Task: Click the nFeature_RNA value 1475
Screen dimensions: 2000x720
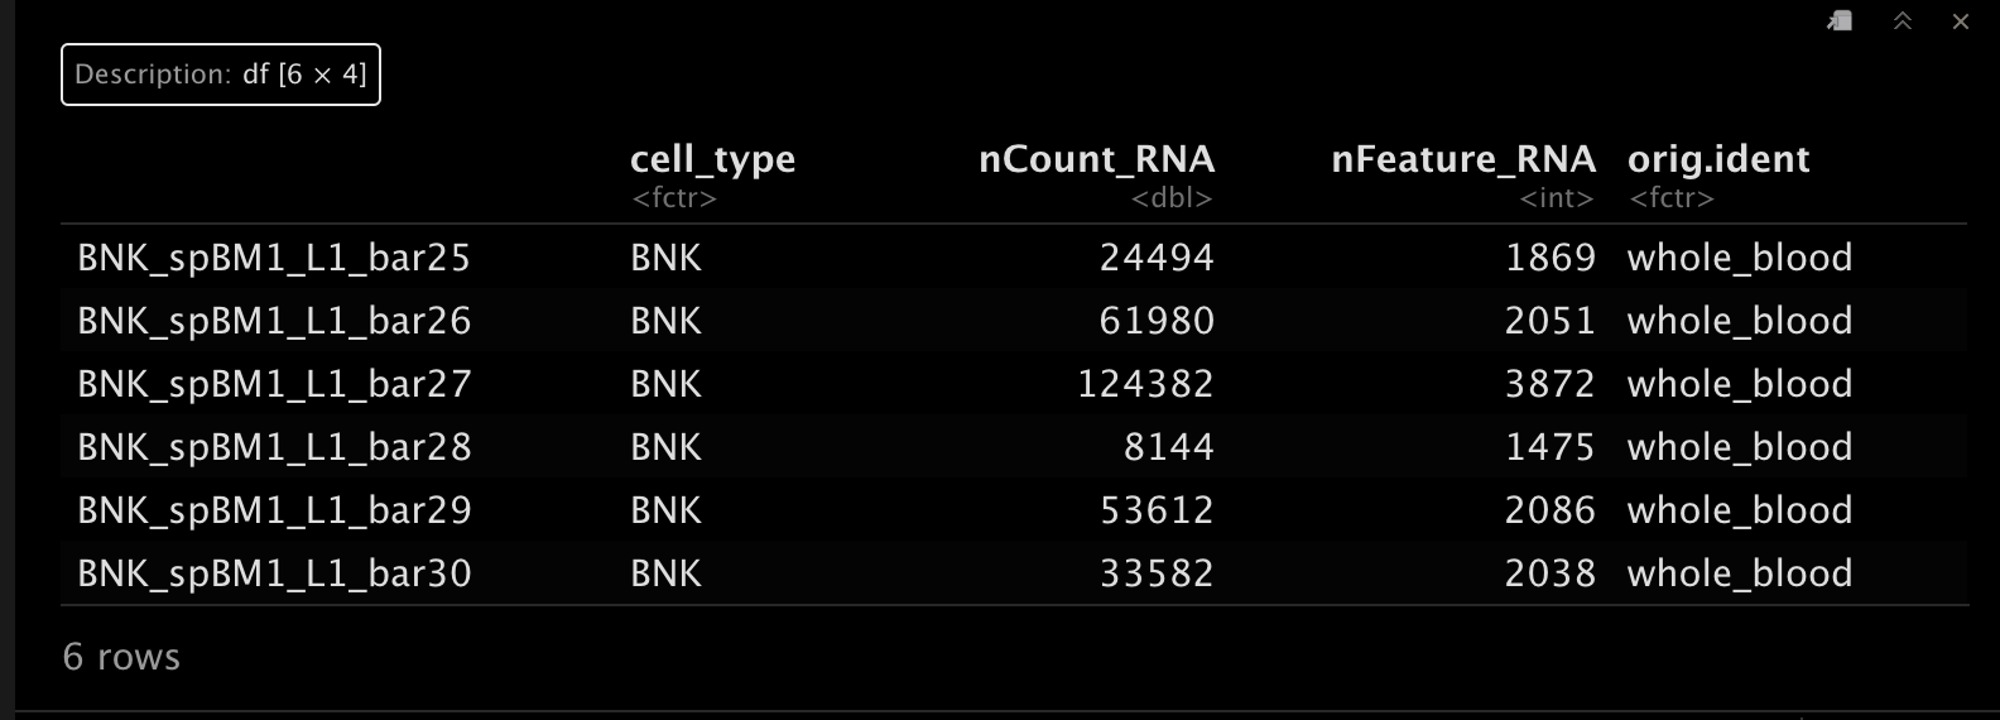Action: point(1550,447)
